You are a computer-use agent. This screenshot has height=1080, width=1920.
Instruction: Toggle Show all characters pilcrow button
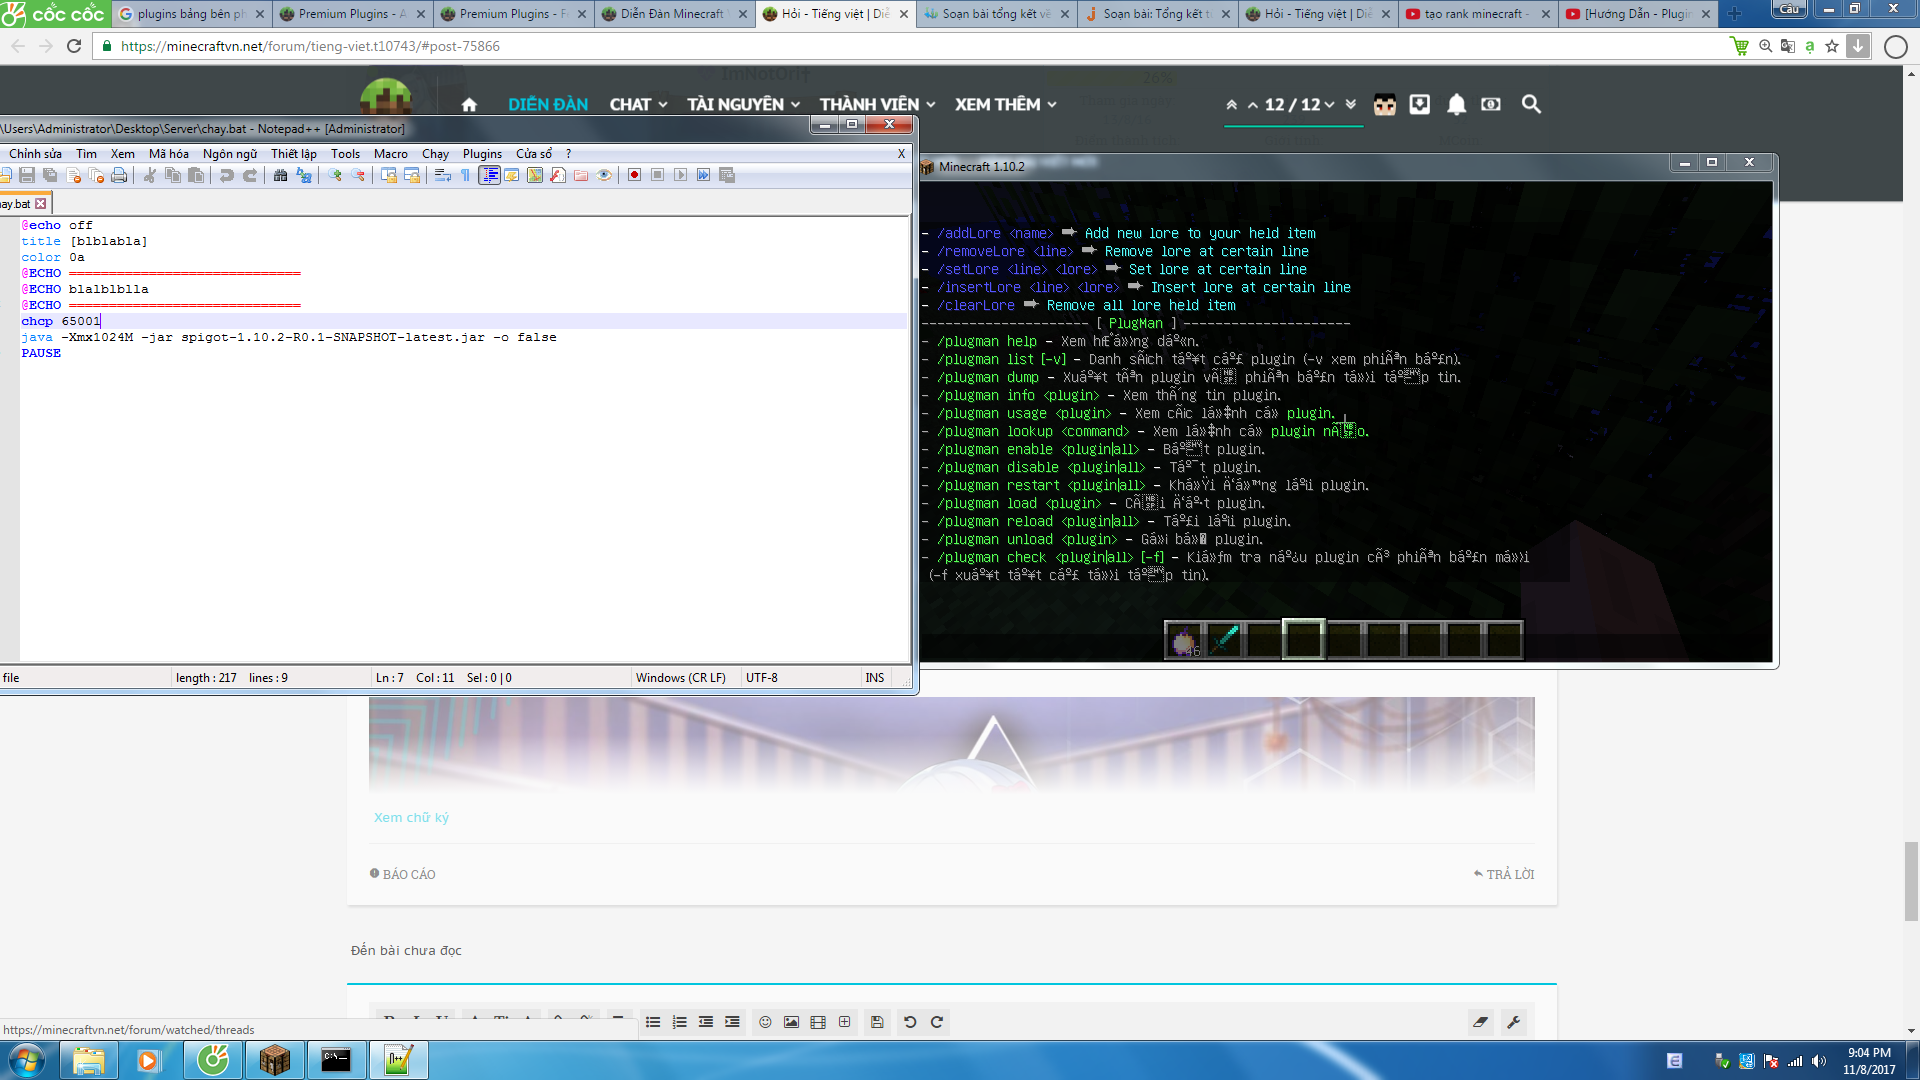(465, 175)
